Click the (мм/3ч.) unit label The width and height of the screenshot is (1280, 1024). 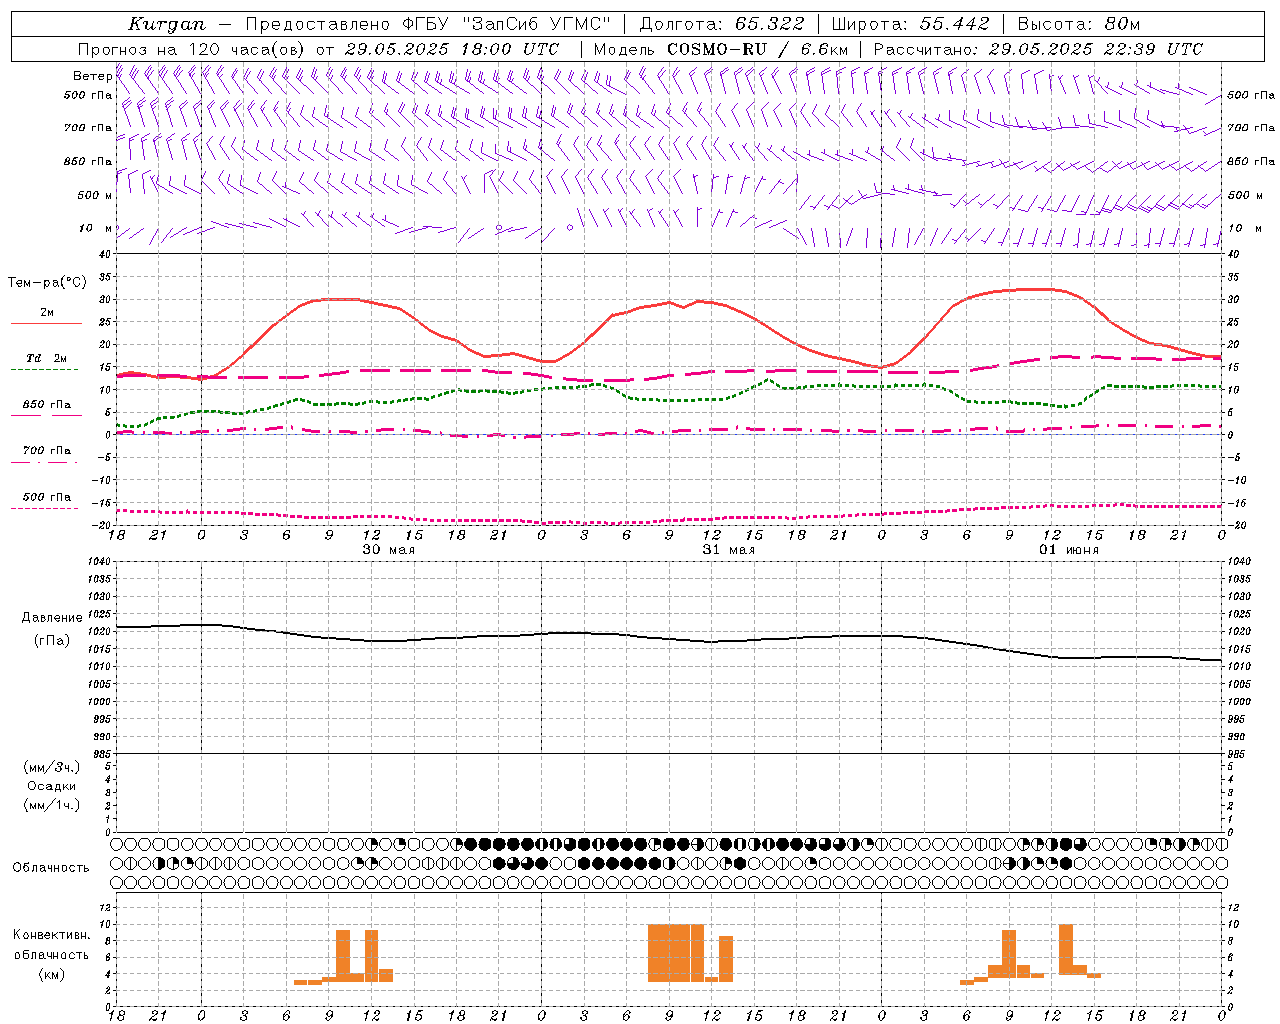click(52, 767)
